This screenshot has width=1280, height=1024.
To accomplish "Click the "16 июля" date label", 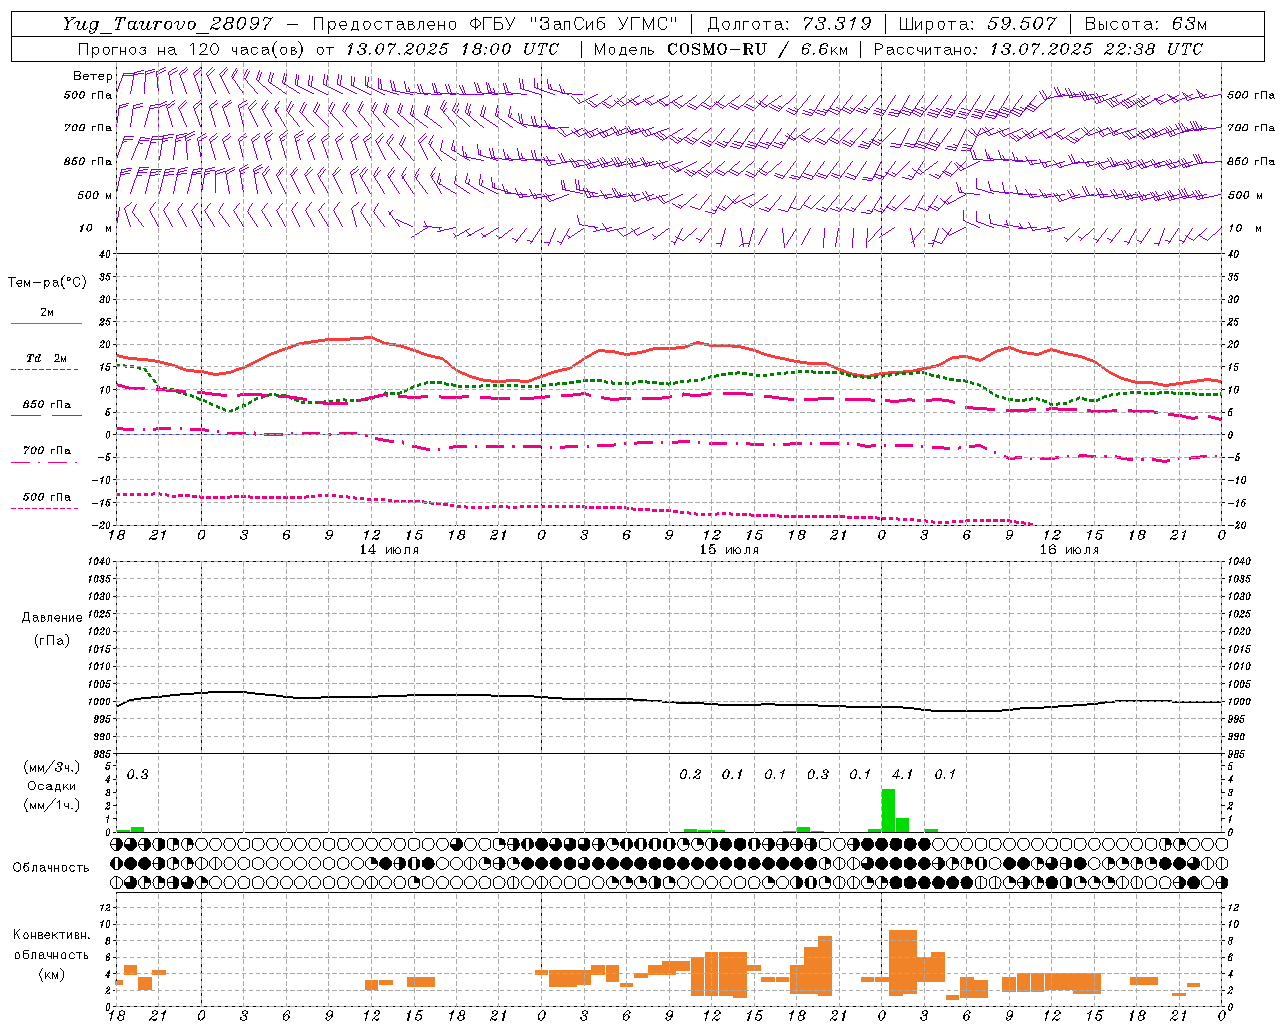I will click(x=1069, y=549).
